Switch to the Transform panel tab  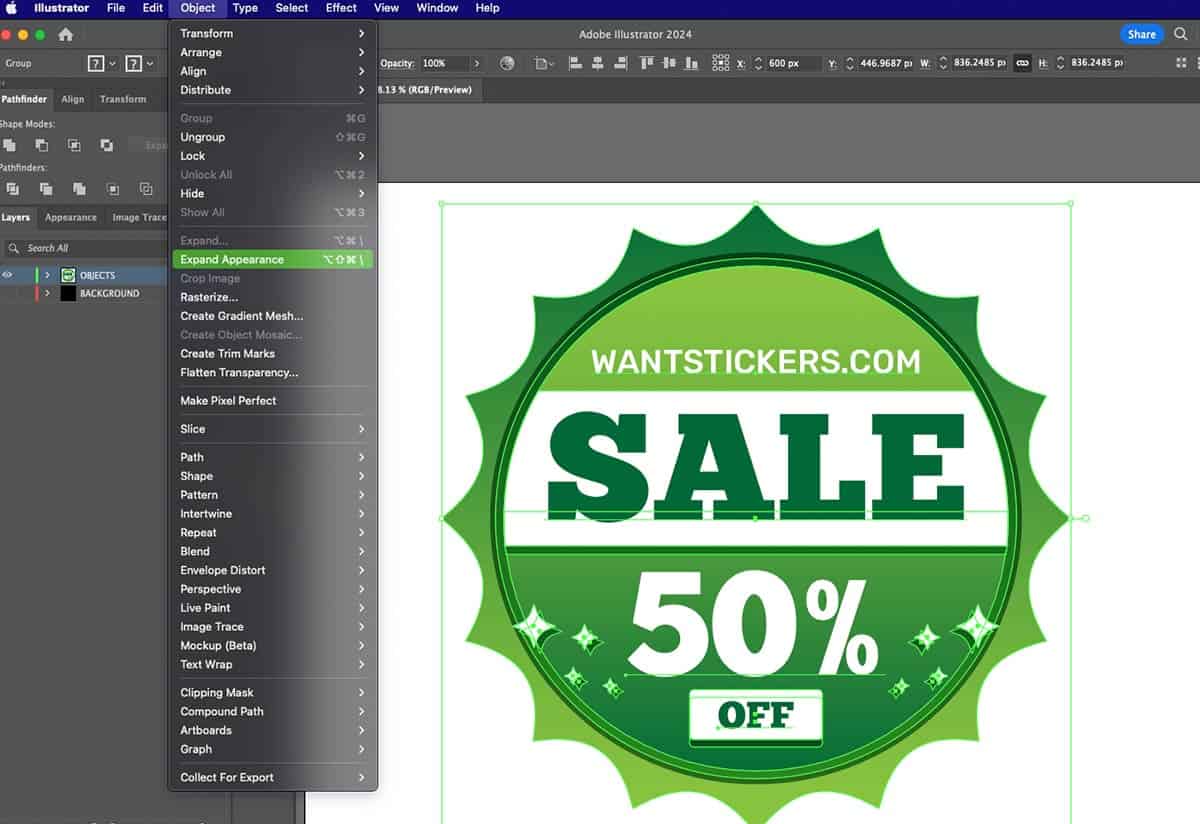pyautogui.click(x=123, y=99)
